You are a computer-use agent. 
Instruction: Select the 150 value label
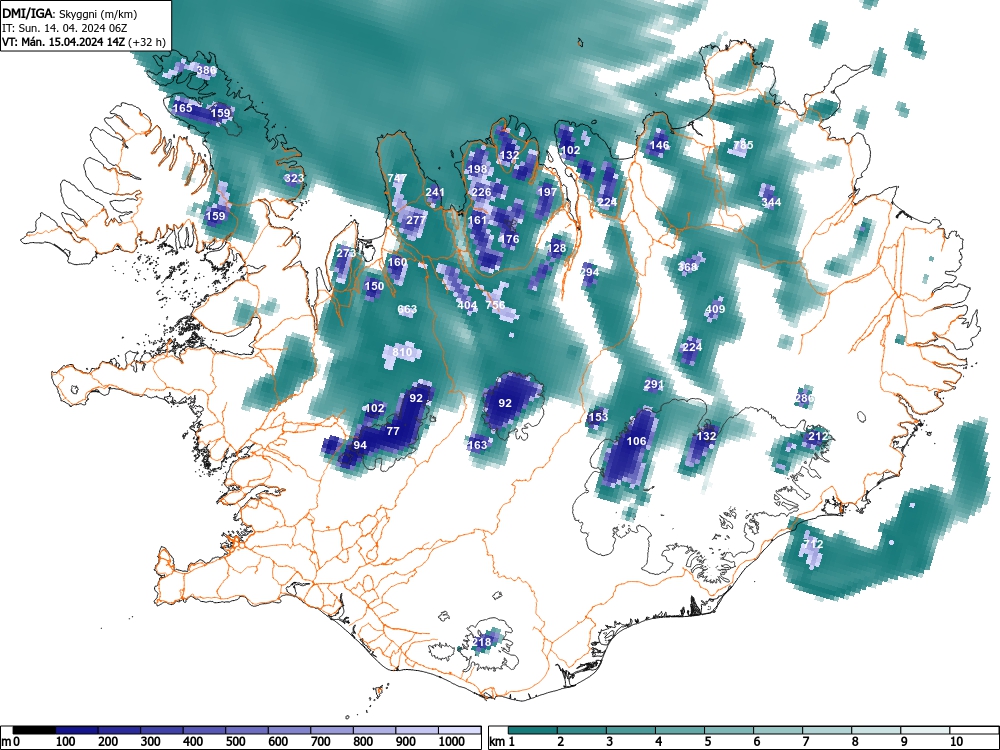(374, 286)
